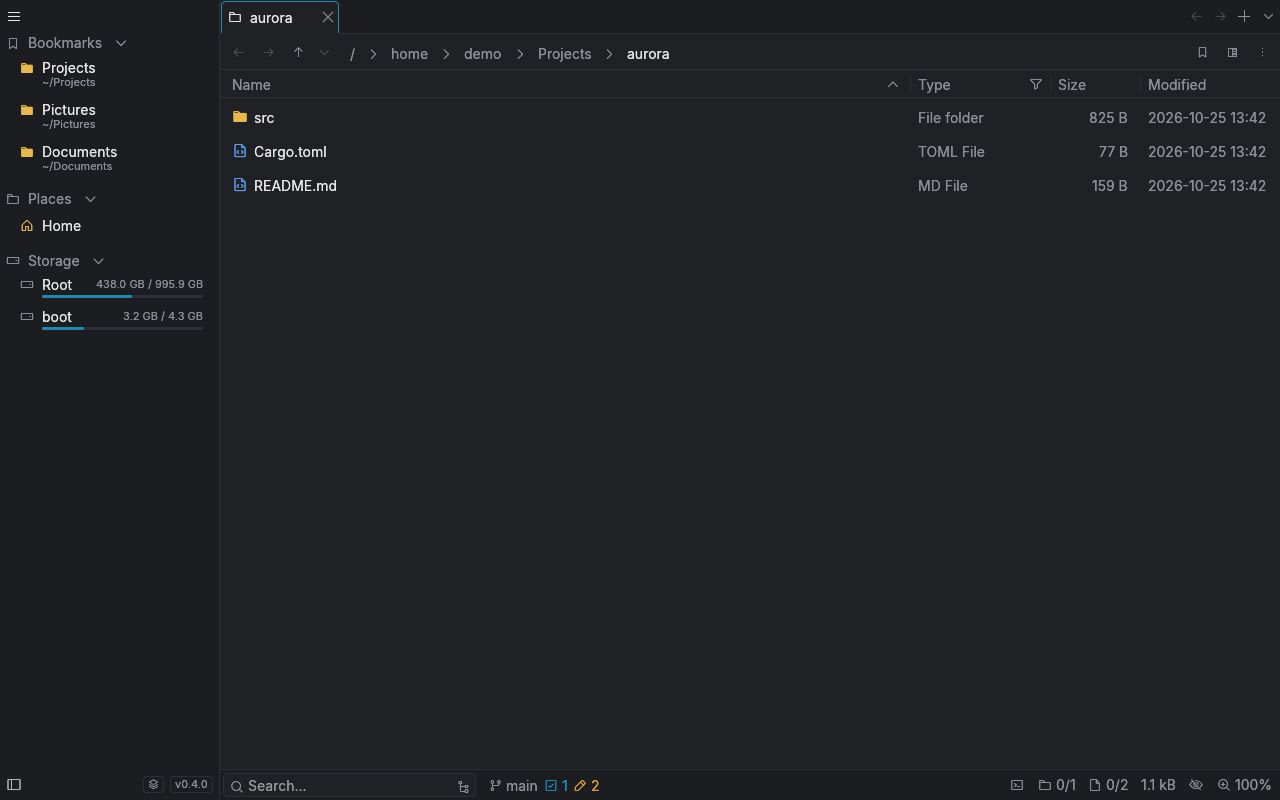Navigate forward in folder history

(268, 53)
